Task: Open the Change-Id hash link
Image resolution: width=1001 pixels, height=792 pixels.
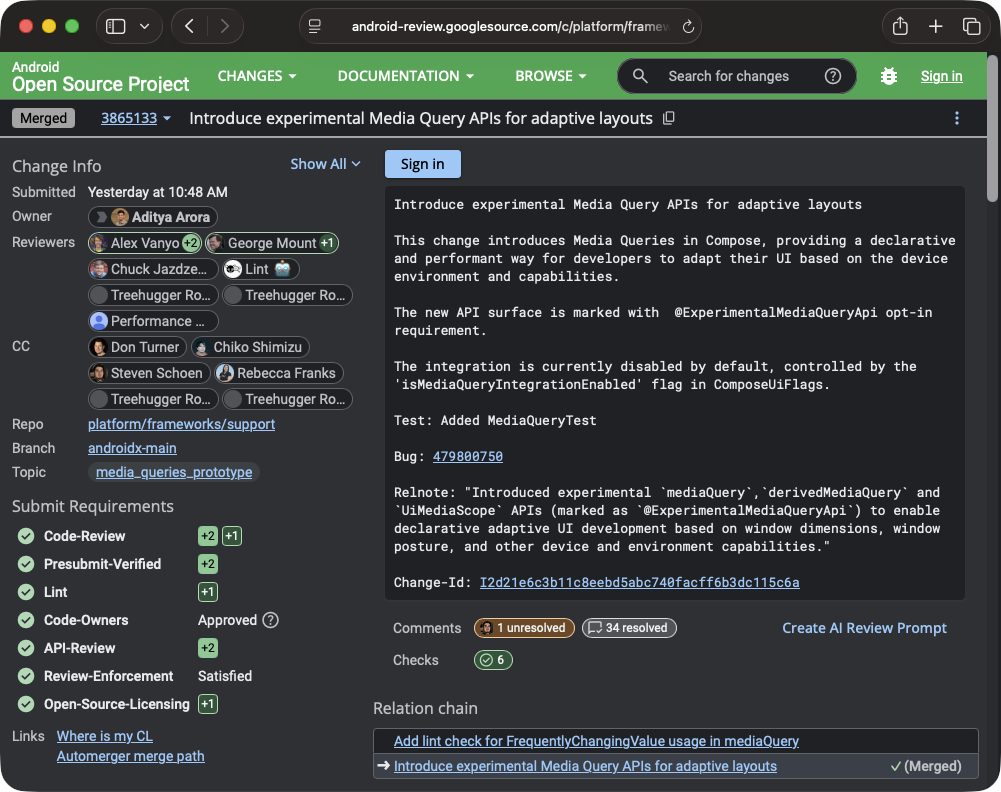Action: (x=640, y=582)
